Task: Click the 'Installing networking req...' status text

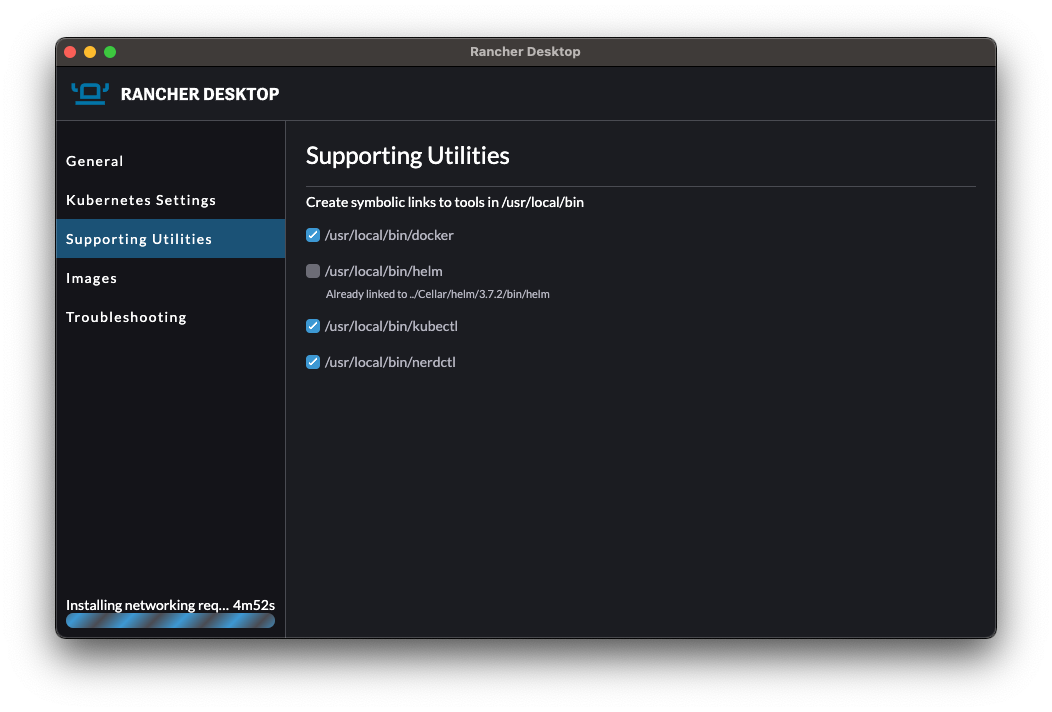Action: tap(146, 605)
